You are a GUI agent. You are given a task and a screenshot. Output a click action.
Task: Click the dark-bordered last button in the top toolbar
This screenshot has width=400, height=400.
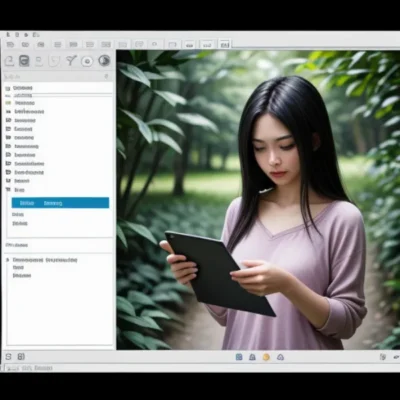tap(225, 44)
